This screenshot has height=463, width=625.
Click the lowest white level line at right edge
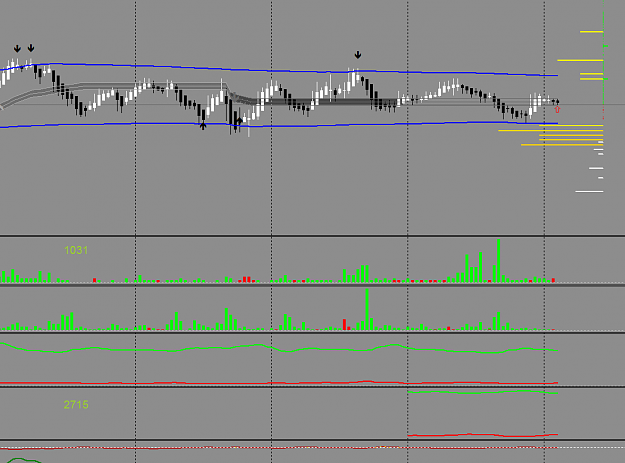589,192
